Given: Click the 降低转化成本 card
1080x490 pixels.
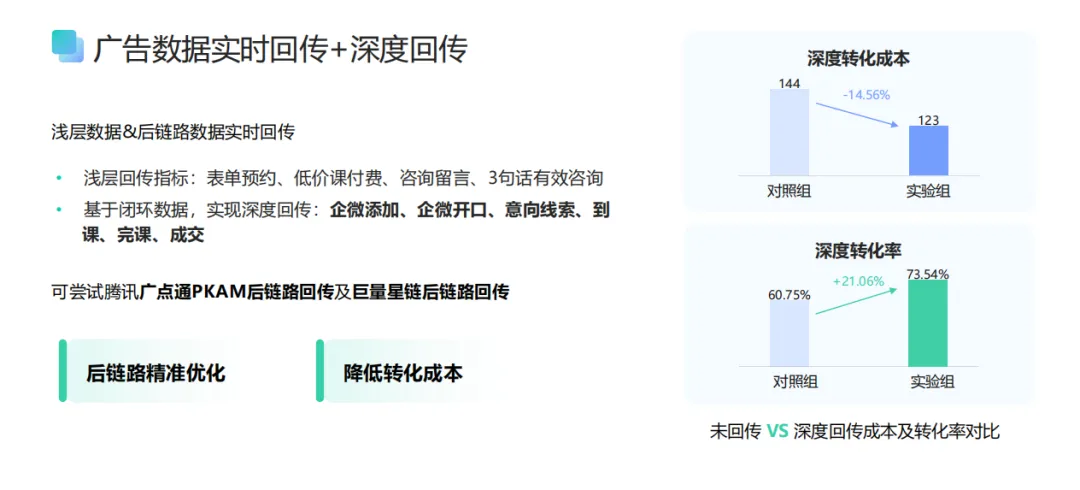Looking at the screenshot, I should [x=412, y=372].
